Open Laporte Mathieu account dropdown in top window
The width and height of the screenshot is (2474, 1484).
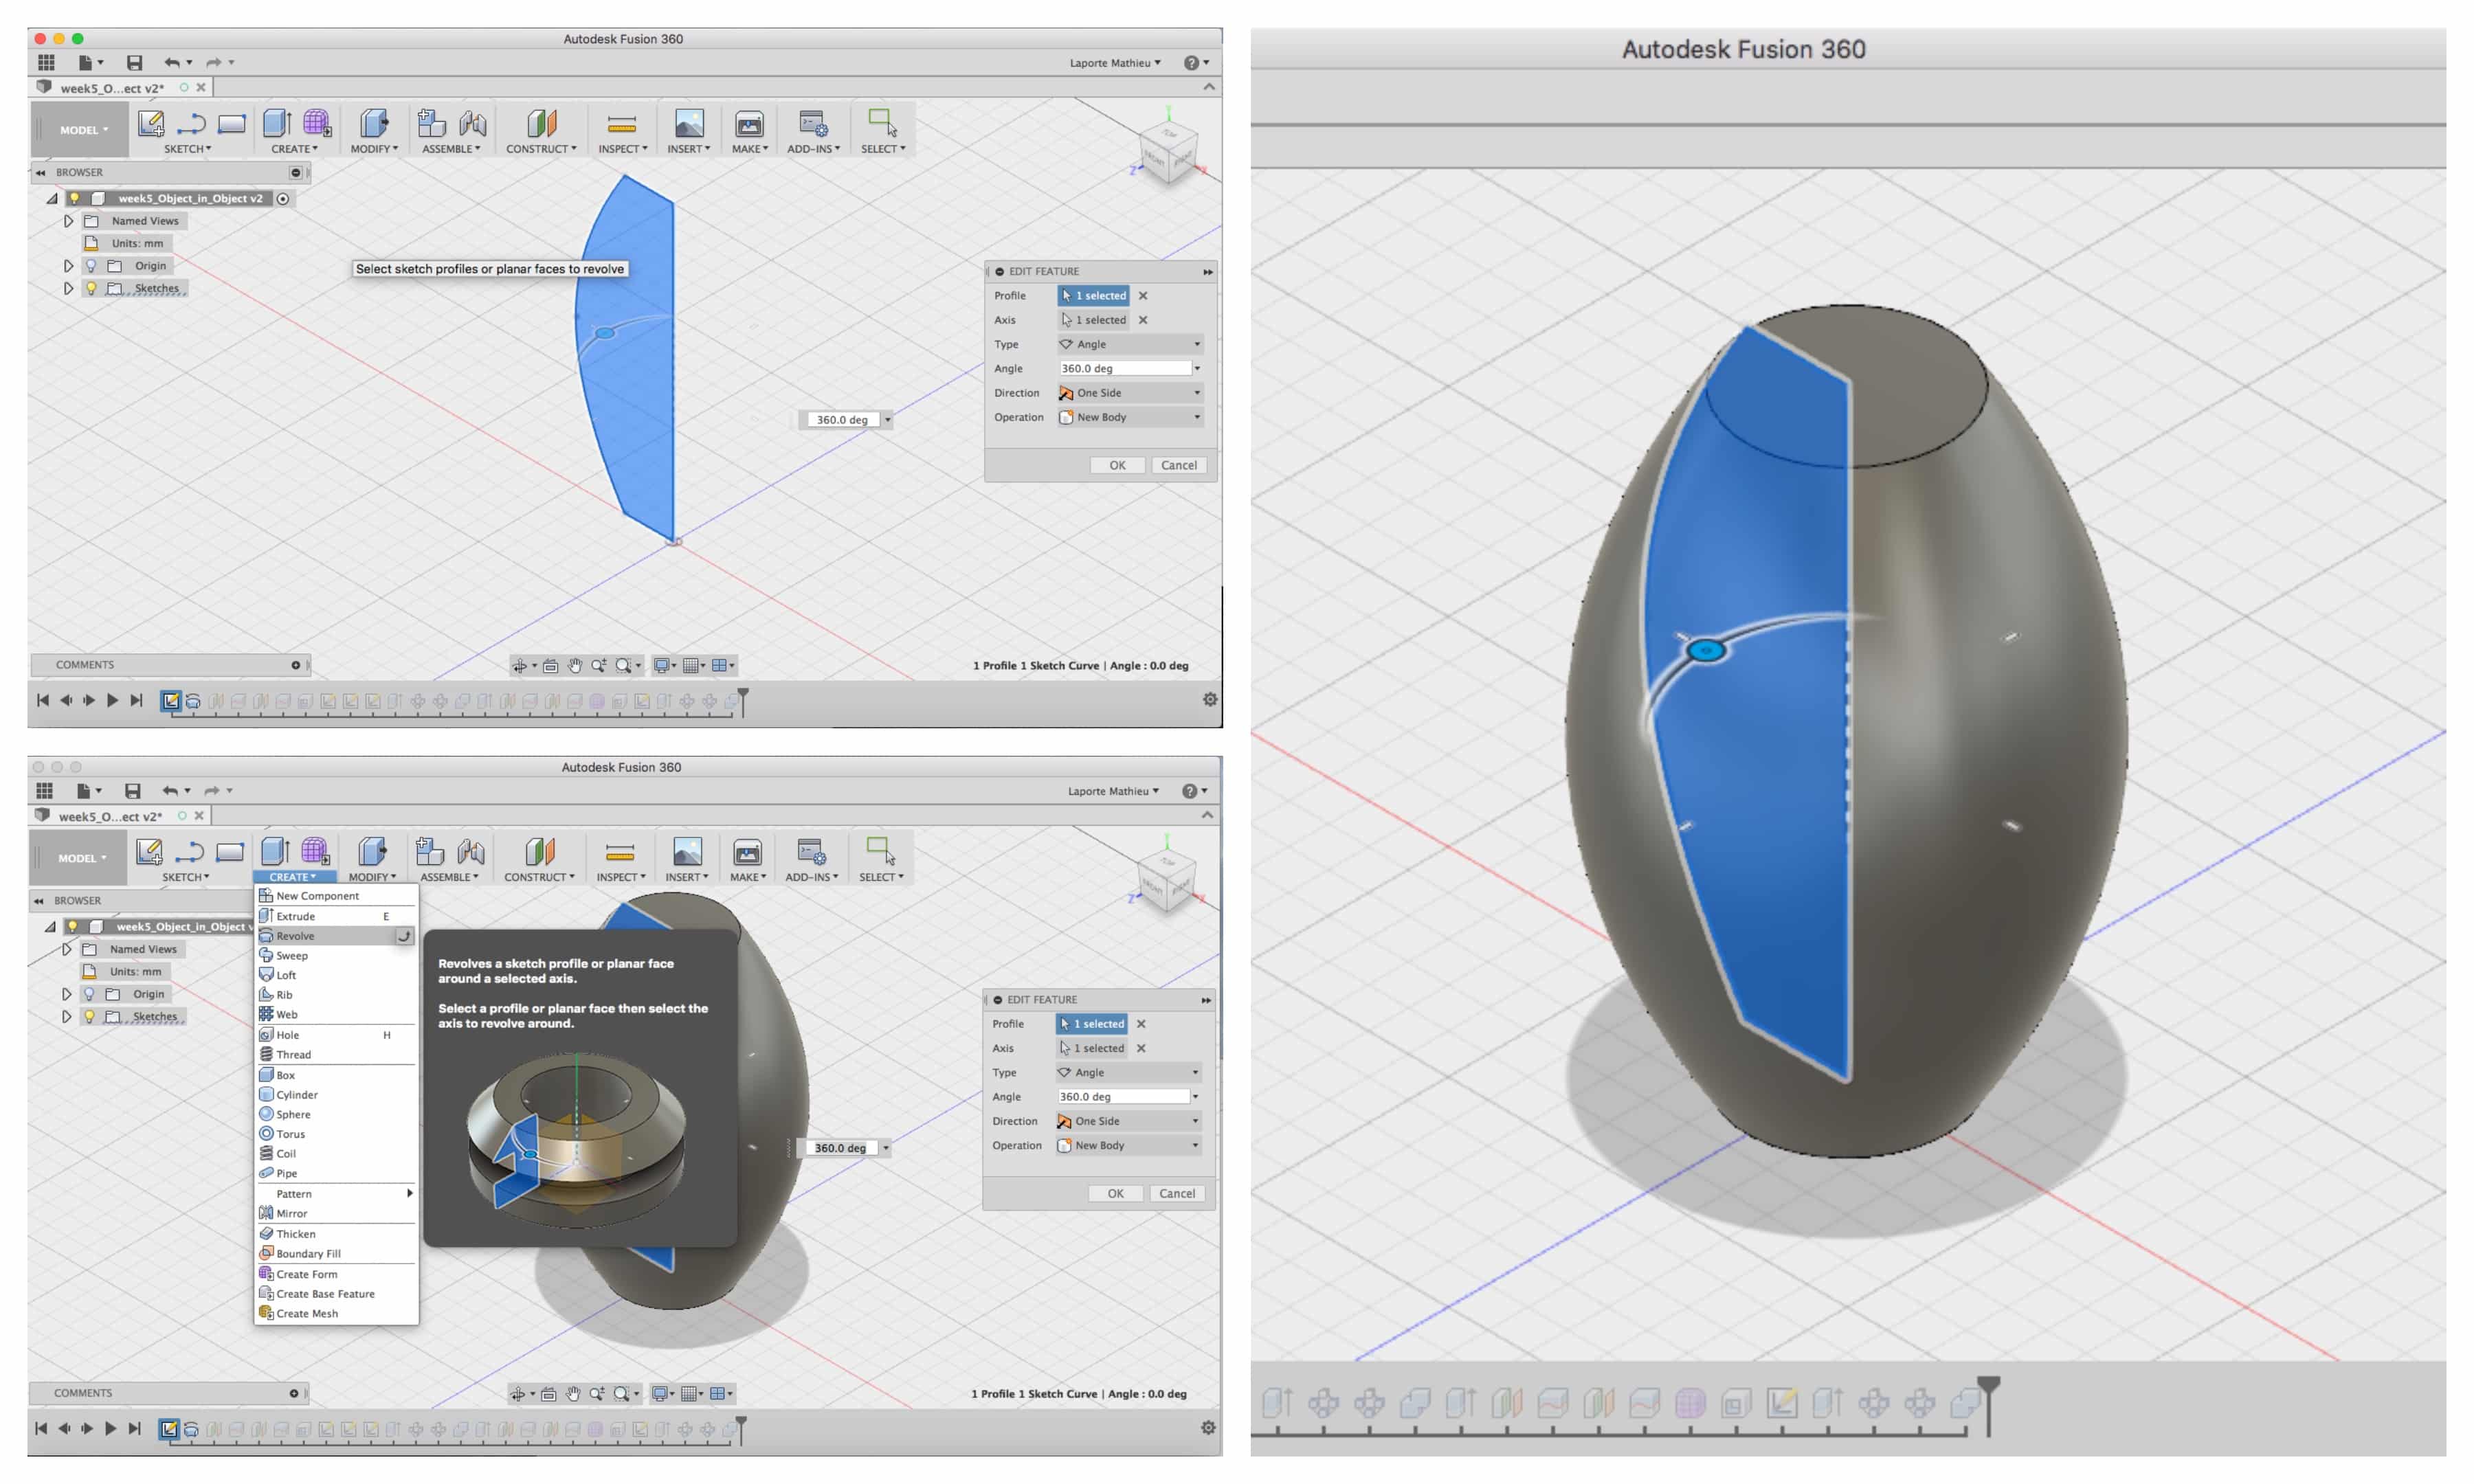[1115, 62]
